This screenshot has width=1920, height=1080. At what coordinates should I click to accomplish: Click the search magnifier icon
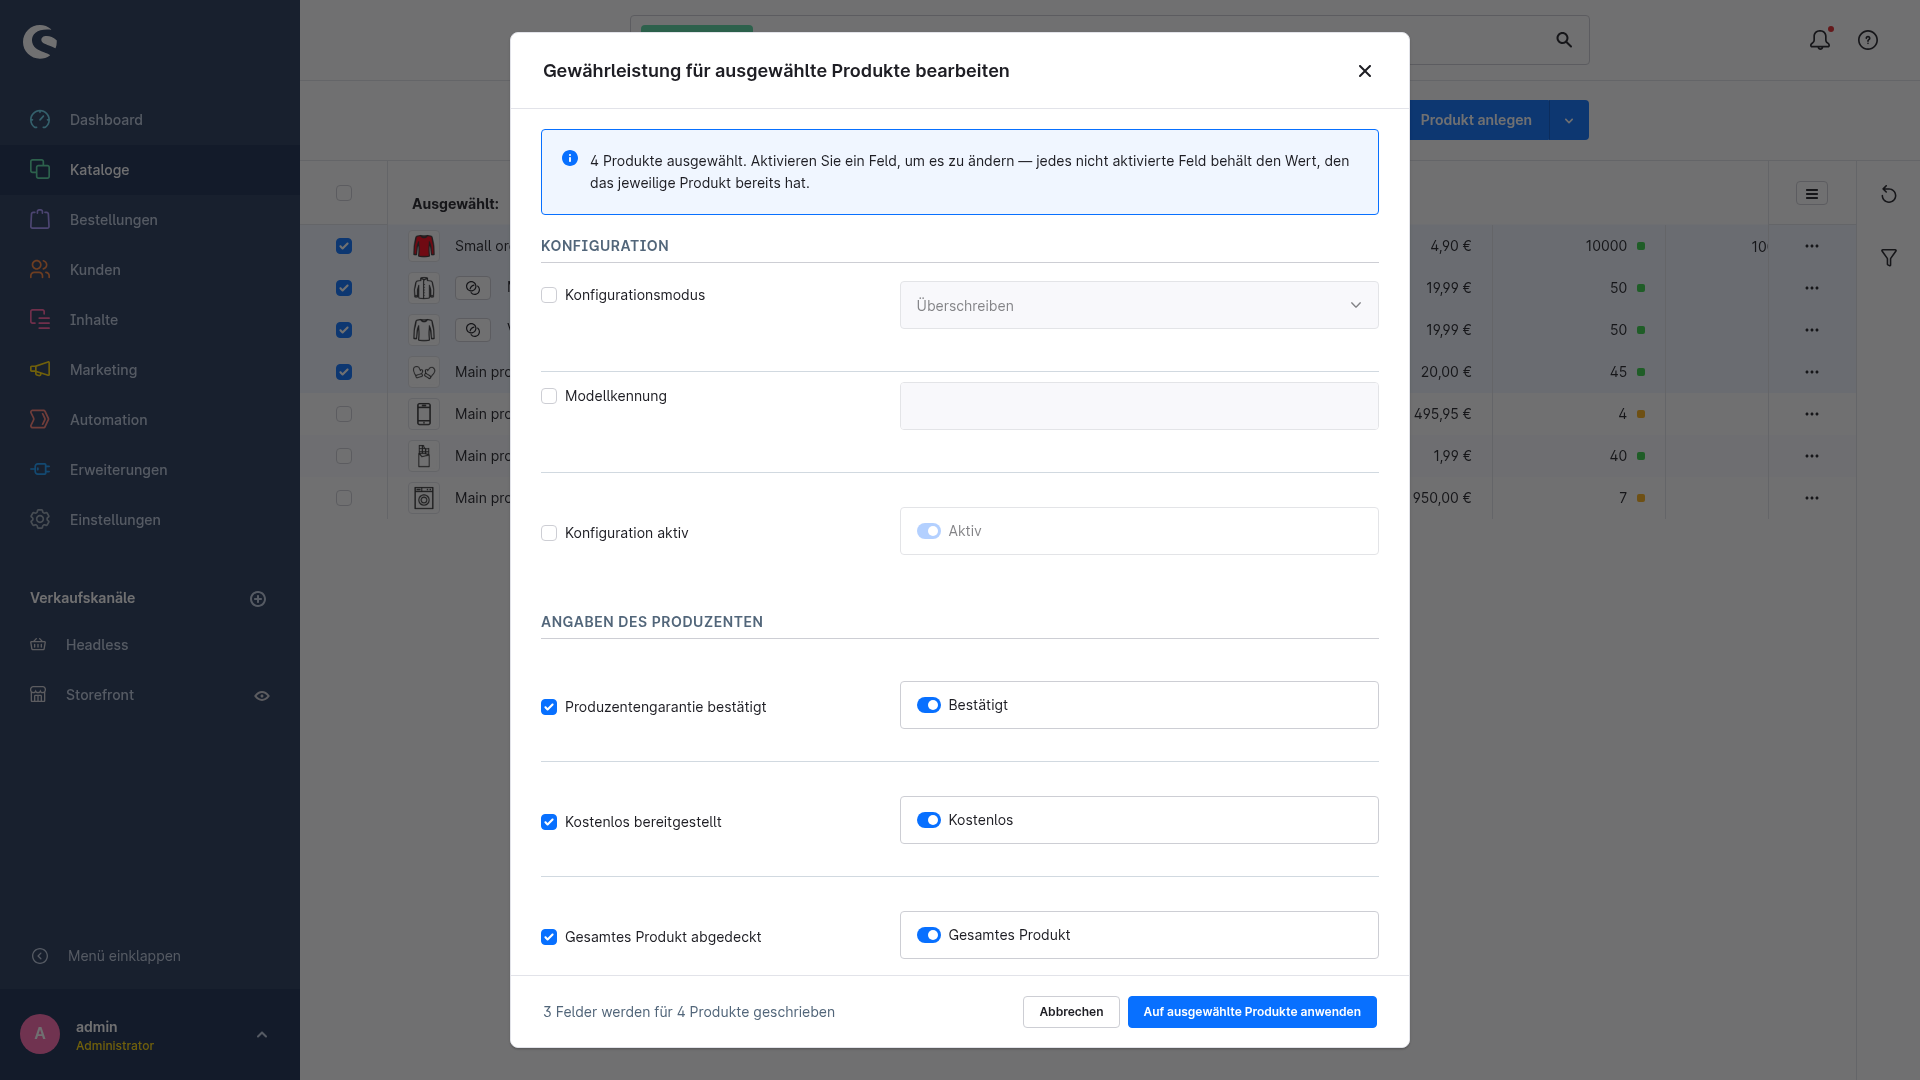[1564, 40]
